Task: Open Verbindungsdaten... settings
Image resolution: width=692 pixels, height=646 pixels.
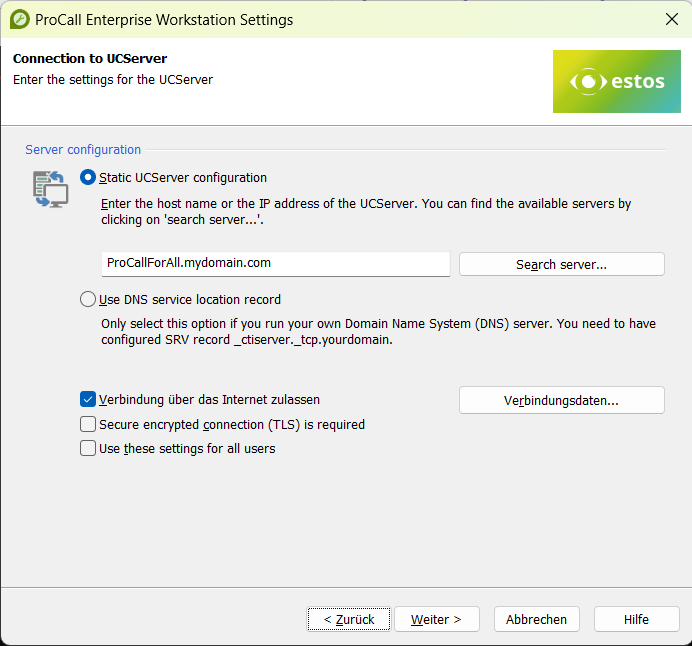Action: [x=561, y=400]
